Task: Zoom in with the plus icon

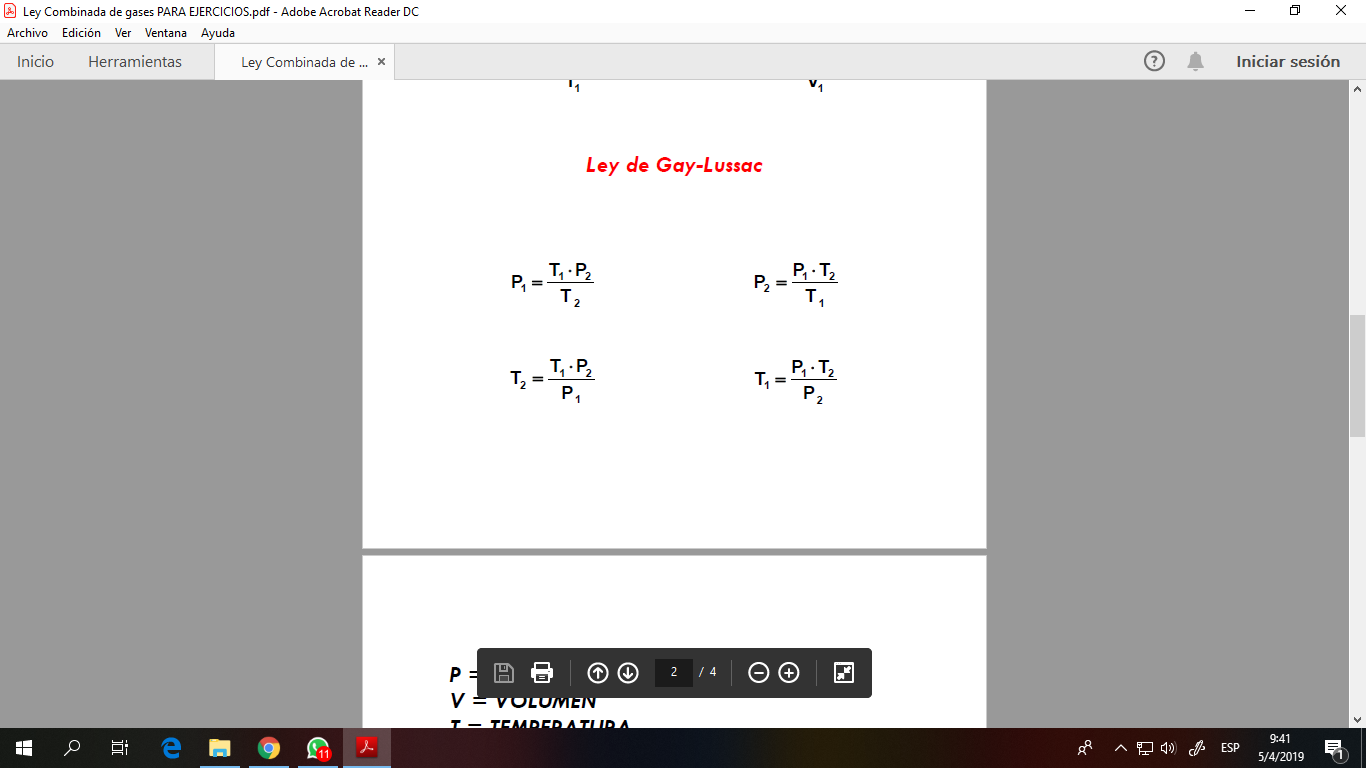Action: pos(789,673)
